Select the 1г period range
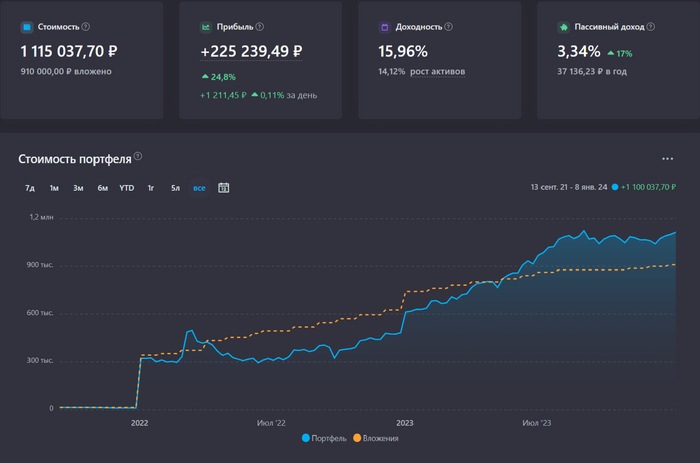The height and width of the screenshot is (463, 700). pyautogui.click(x=151, y=188)
